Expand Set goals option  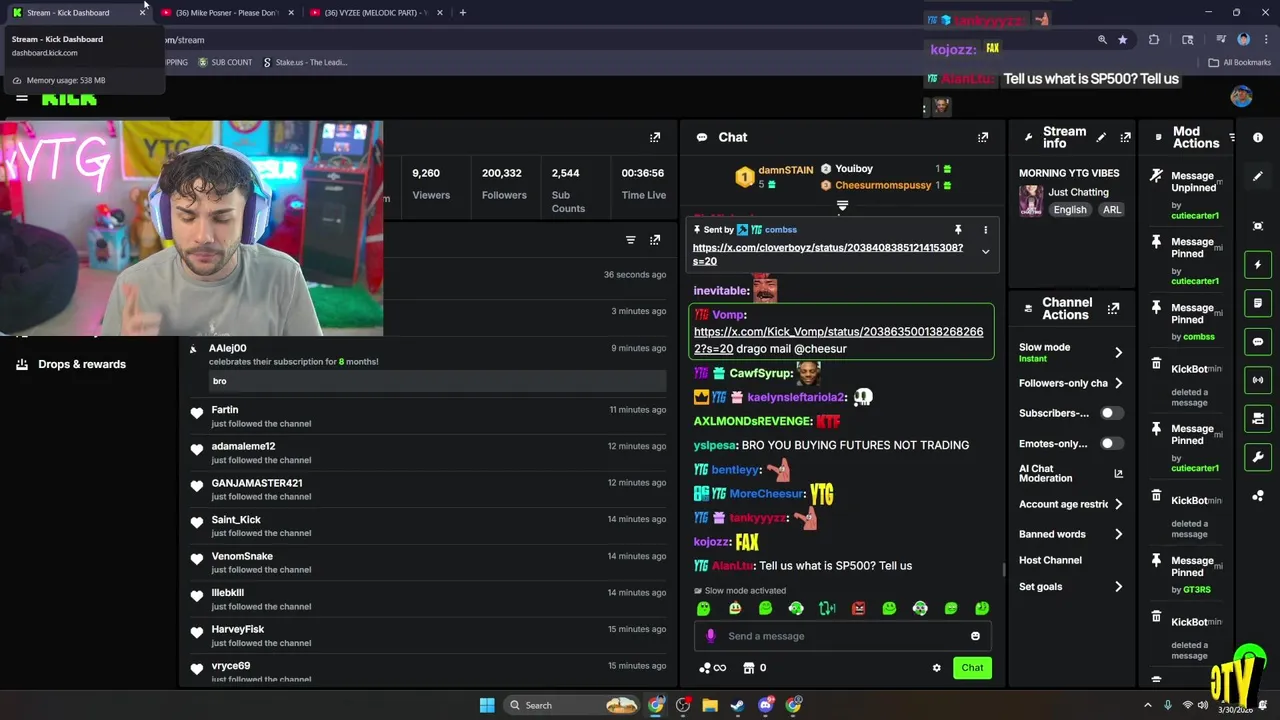coord(1118,587)
